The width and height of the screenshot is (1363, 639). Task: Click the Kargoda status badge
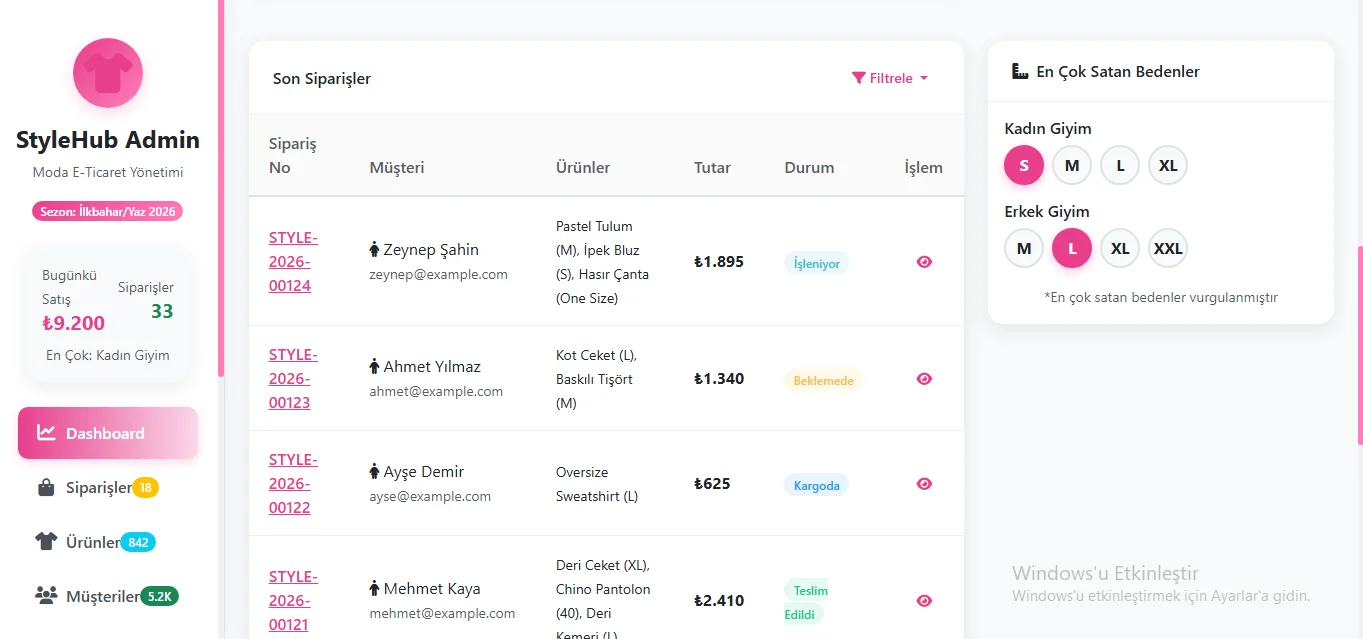[815, 485]
